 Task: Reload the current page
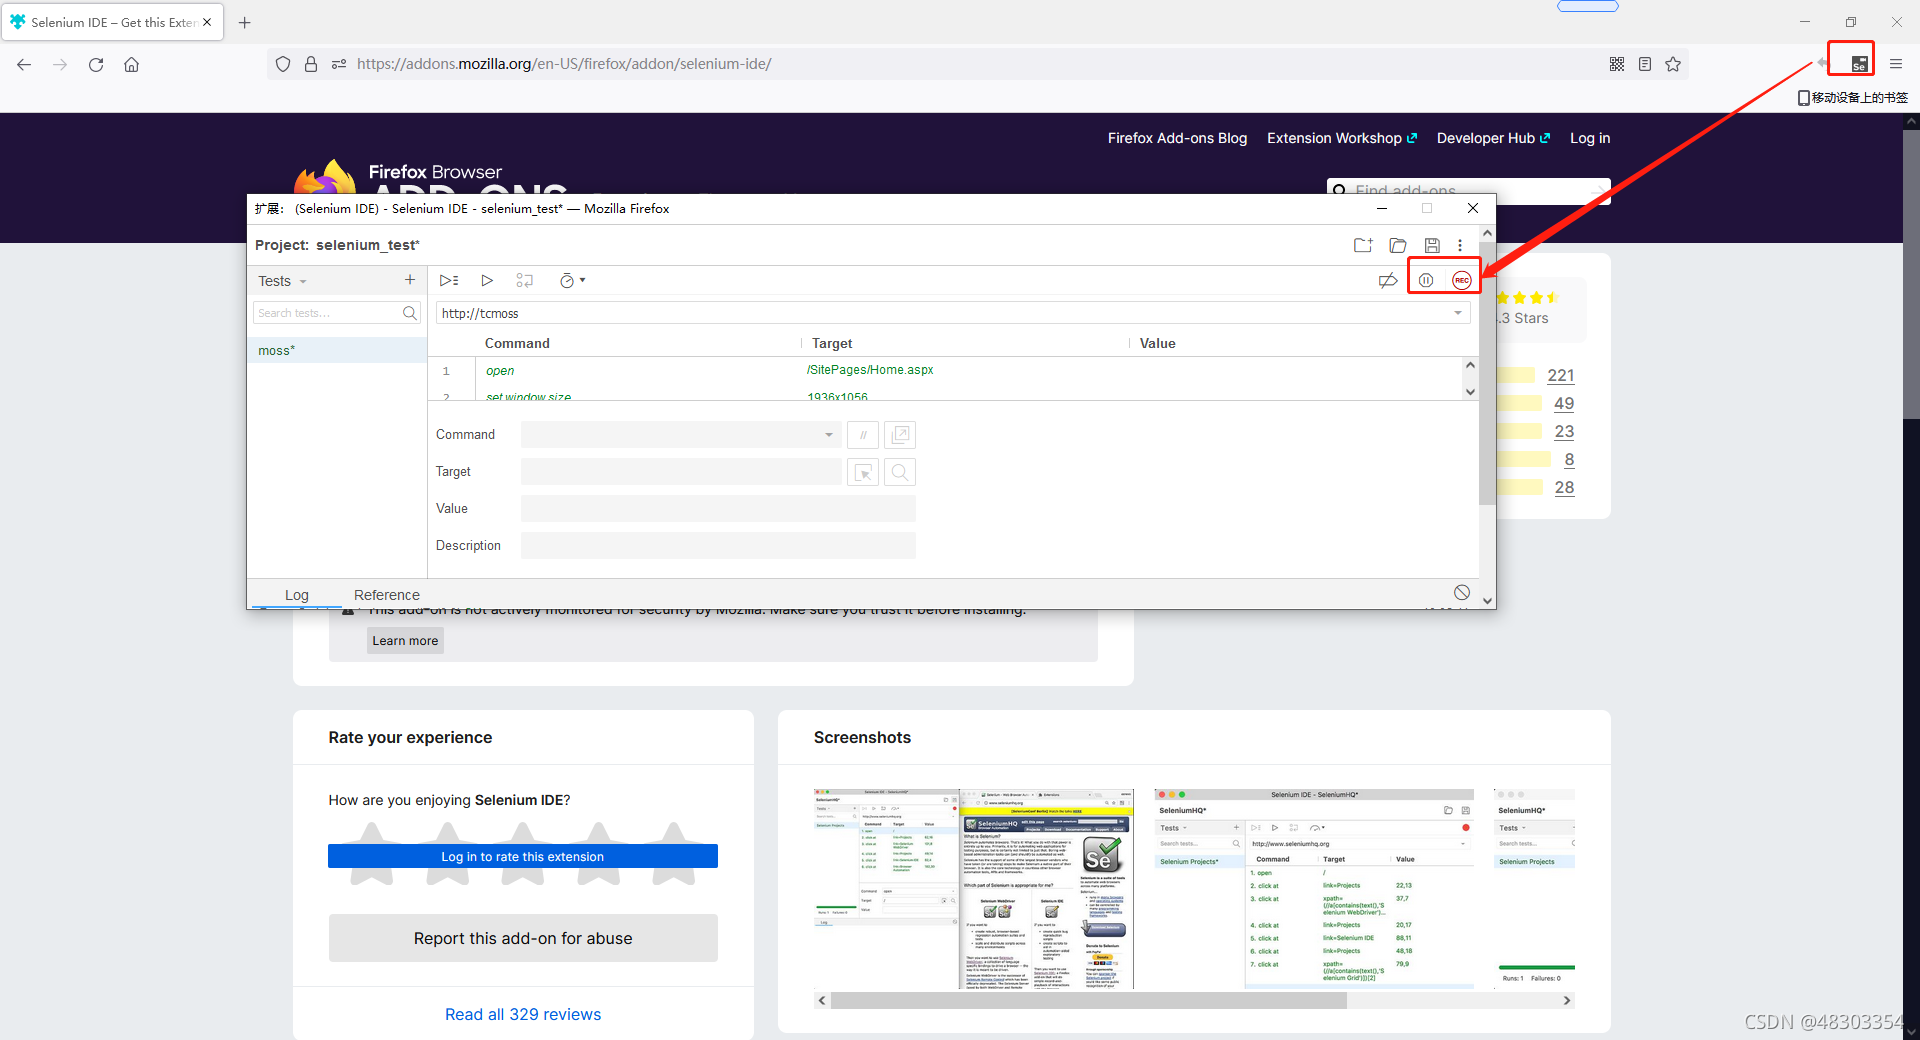click(x=96, y=64)
